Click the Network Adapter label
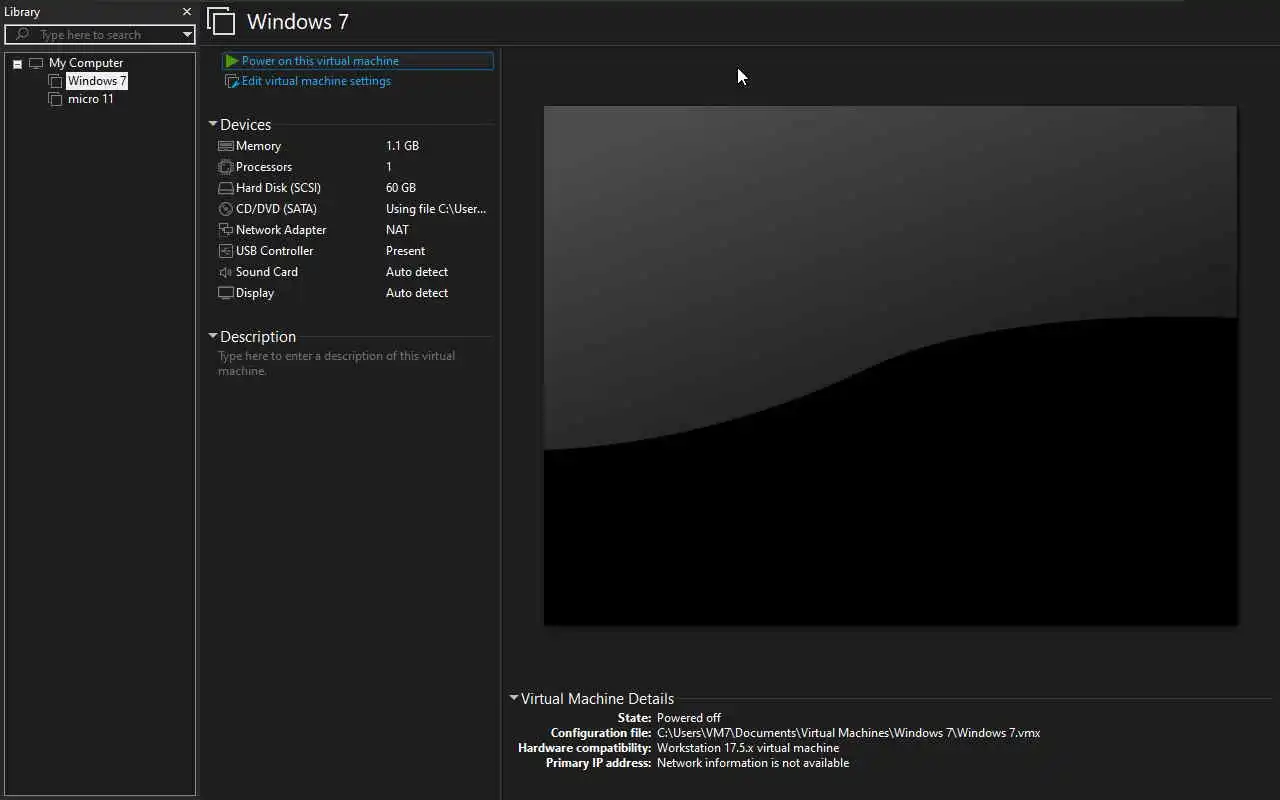The height and width of the screenshot is (800, 1280). tap(281, 230)
